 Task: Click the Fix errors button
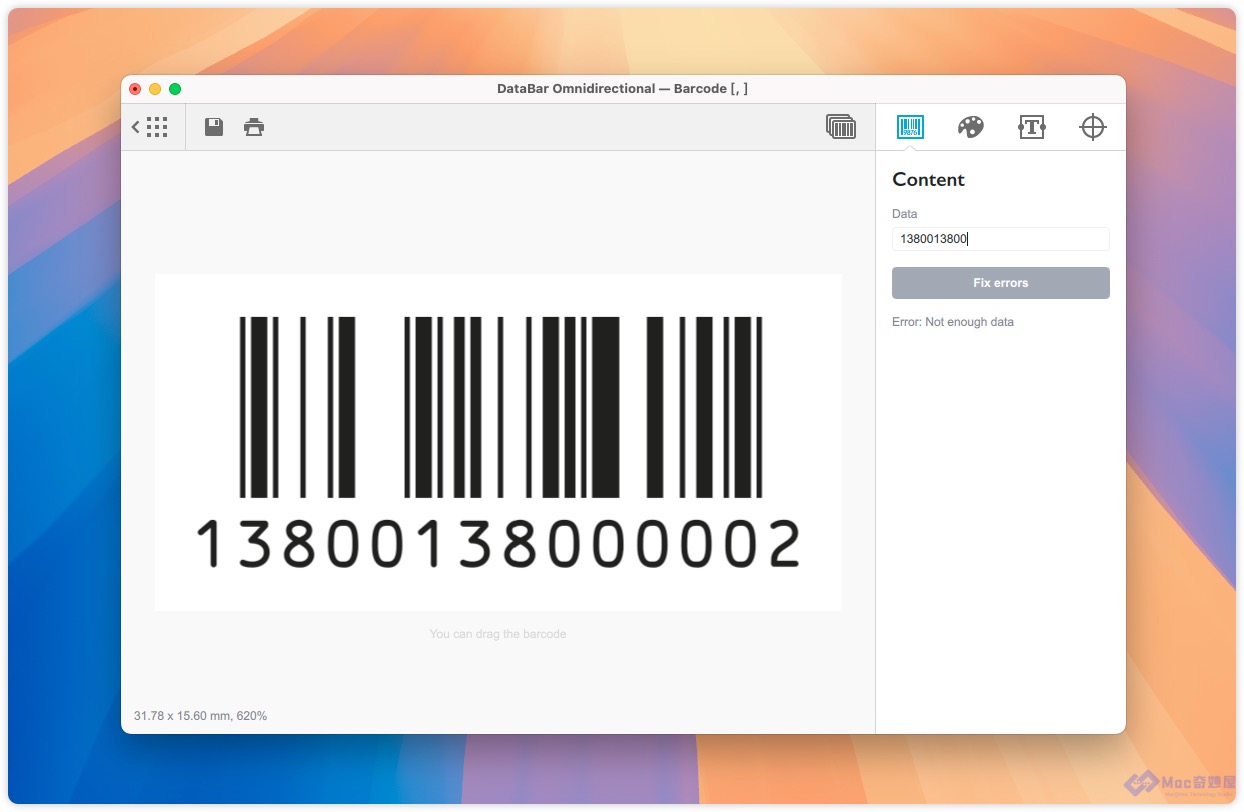click(x=1001, y=283)
